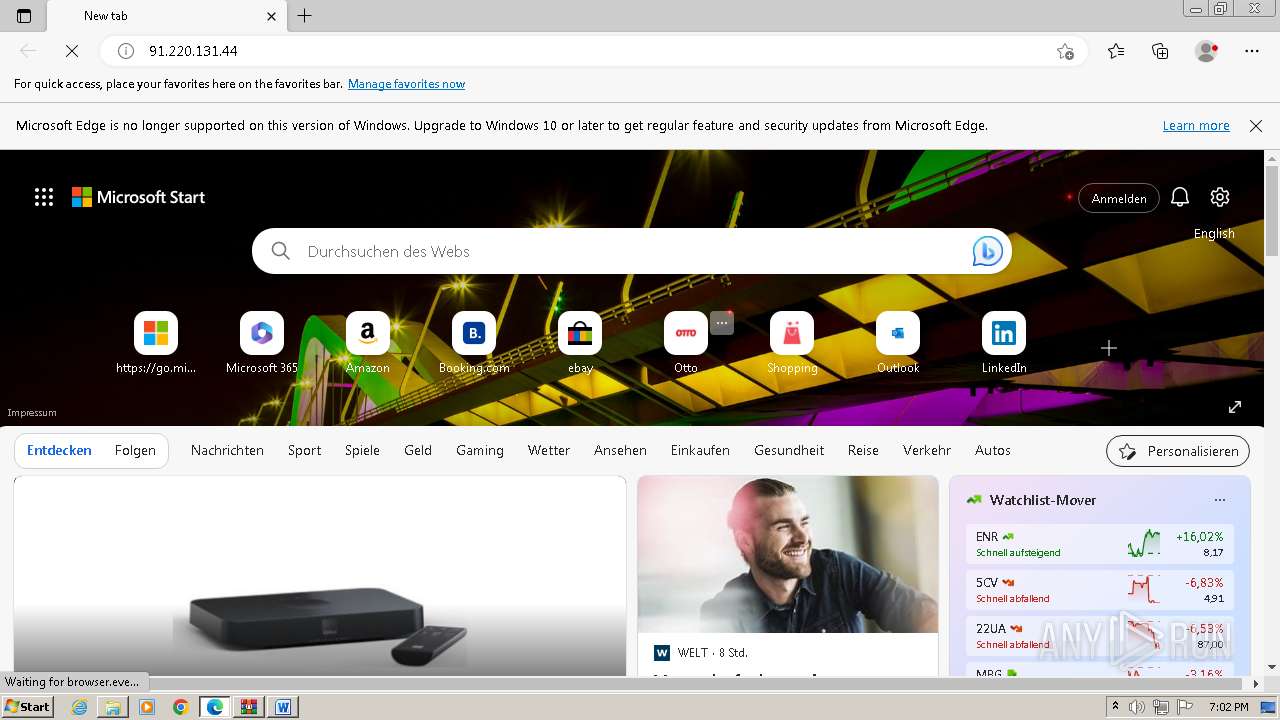Launch Bing chat from search box
The height and width of the screenshot is (720, 1280).
point(987,251)
